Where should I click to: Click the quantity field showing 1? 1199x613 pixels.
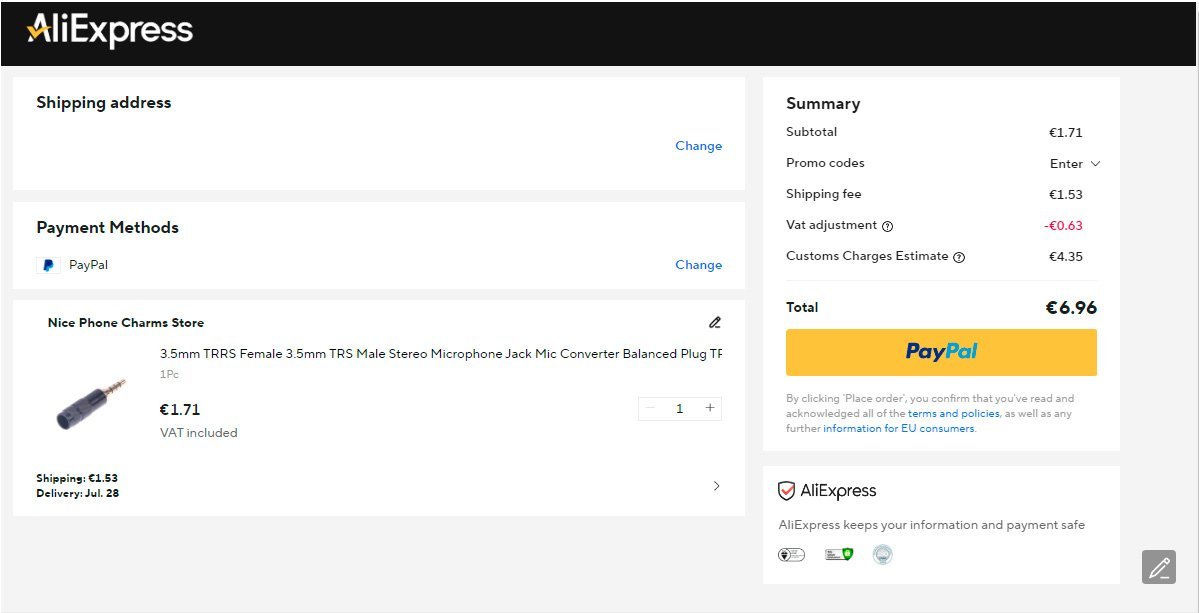point(679,409)
